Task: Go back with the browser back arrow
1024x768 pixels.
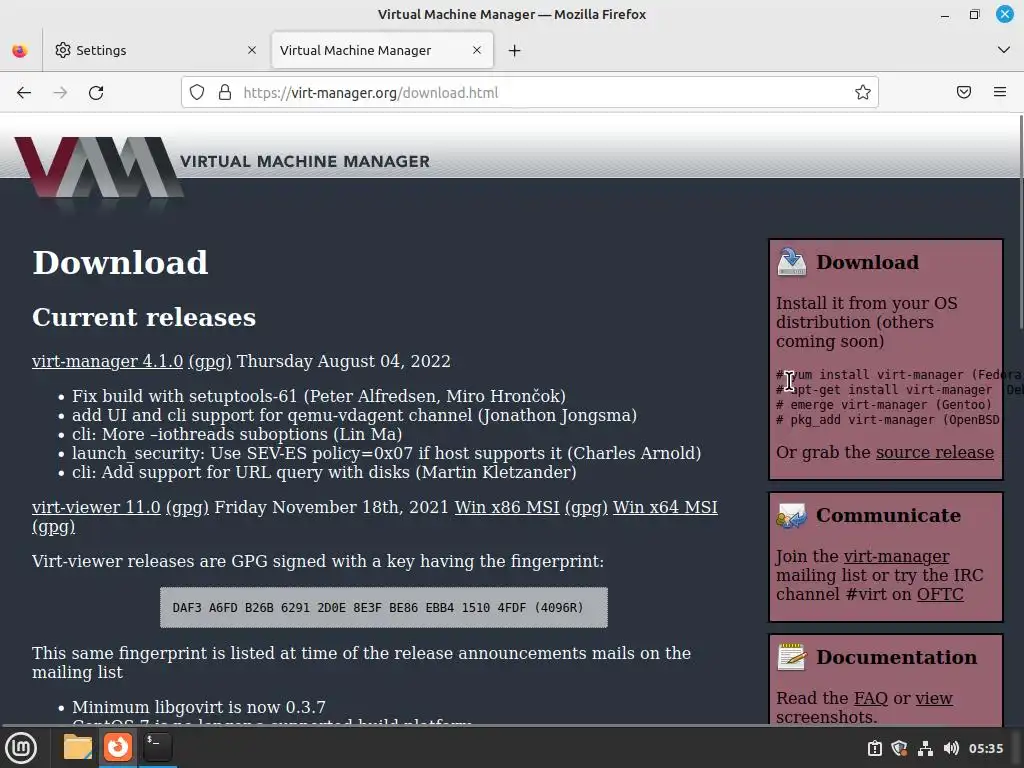Action: point(24,93)
